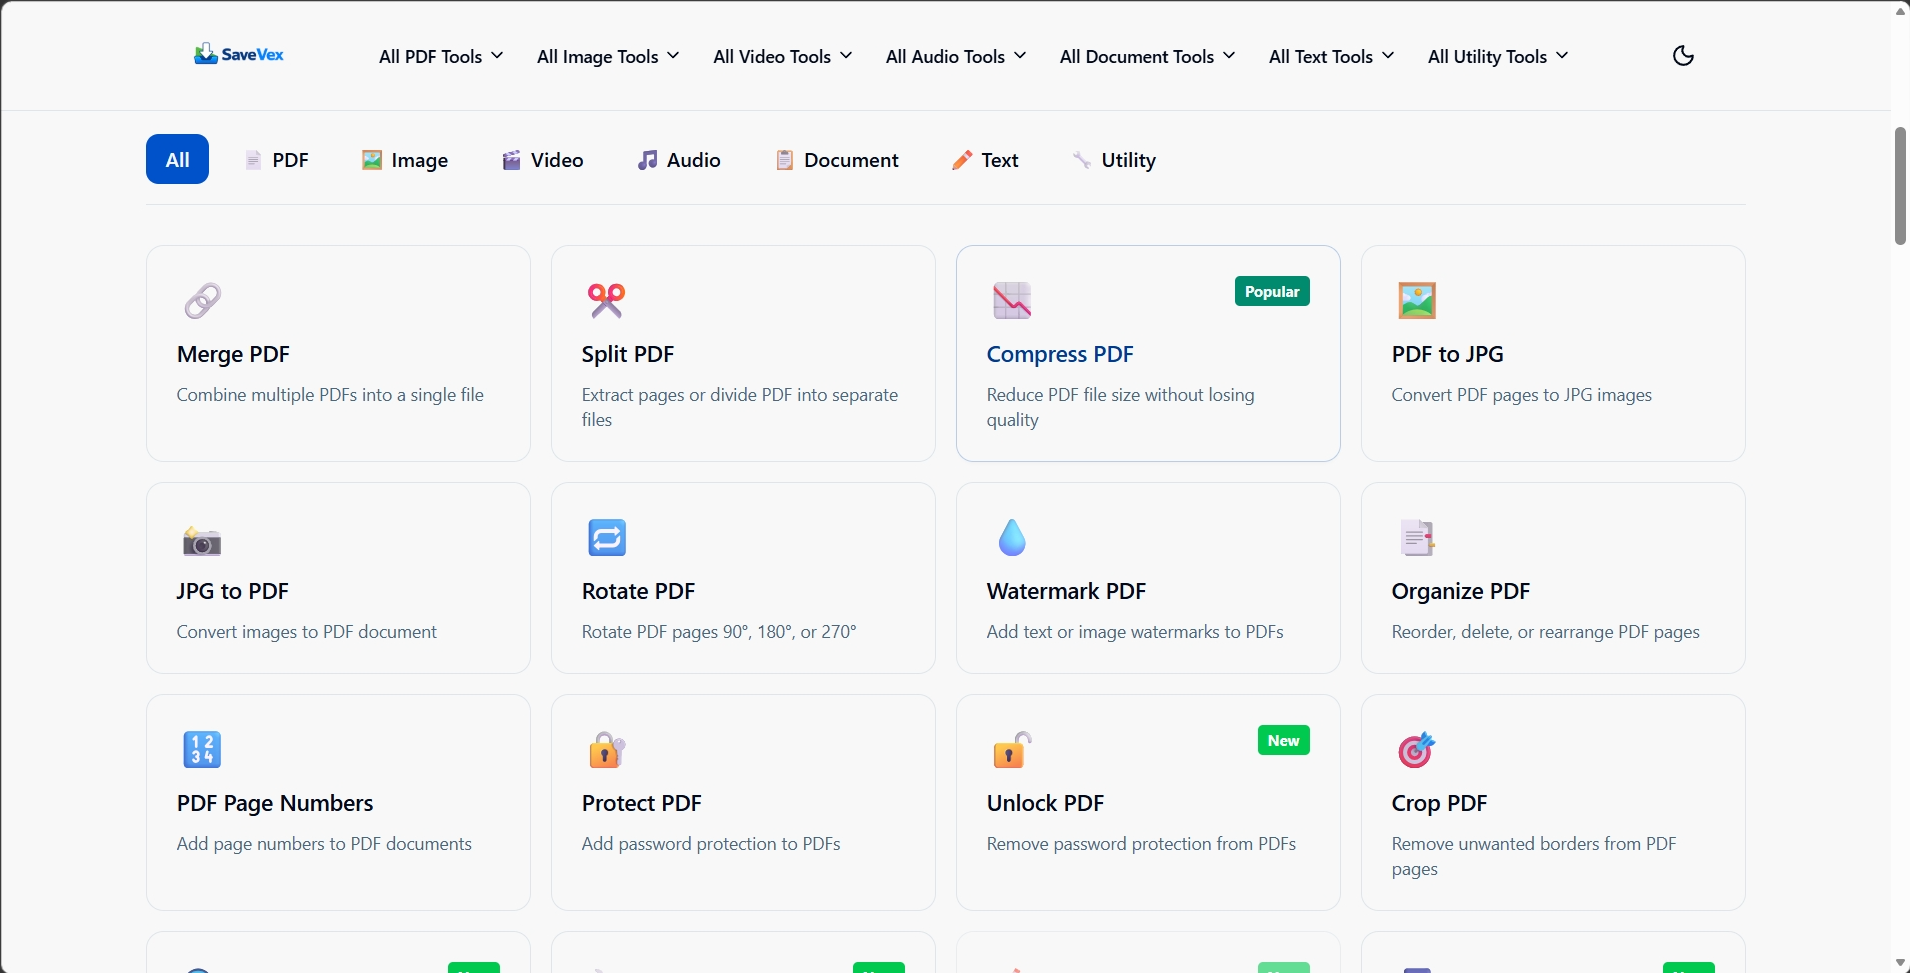
Task: Click 'Rotate PDF pages 90°, 180°, or 270°'
Action: pos(719,632)
